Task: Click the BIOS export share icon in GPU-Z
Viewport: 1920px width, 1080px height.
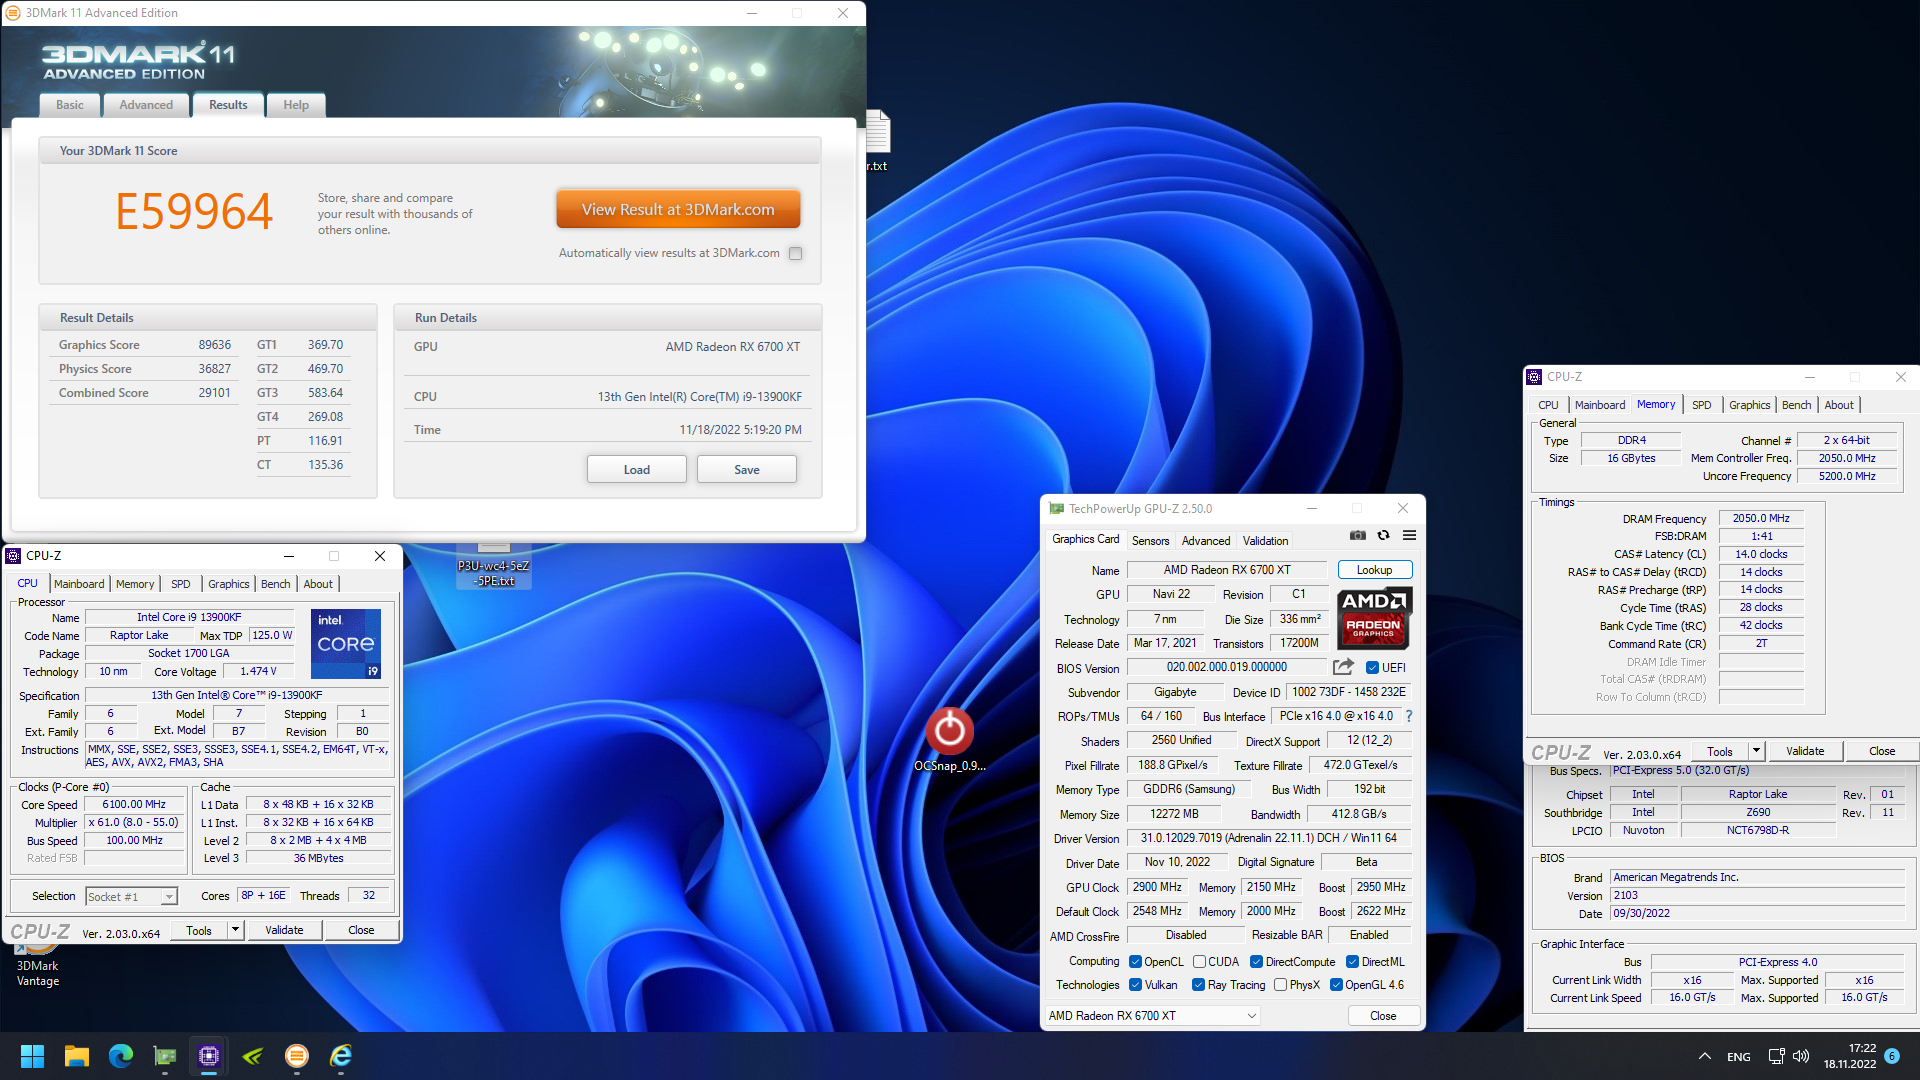Action: click(x=1343, y=667)
